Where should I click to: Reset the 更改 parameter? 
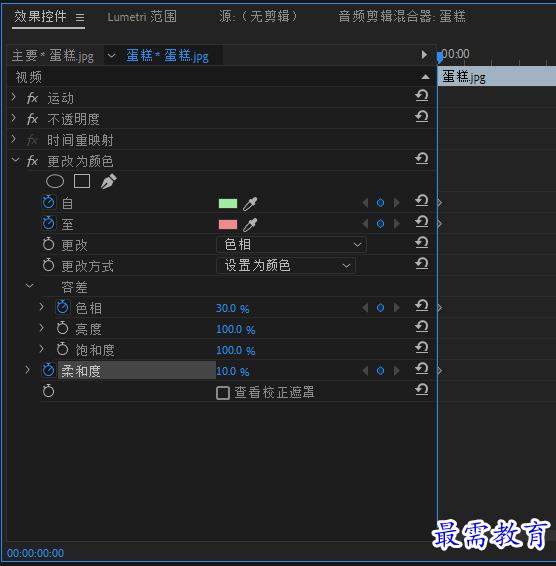click(x=421, y=243)
